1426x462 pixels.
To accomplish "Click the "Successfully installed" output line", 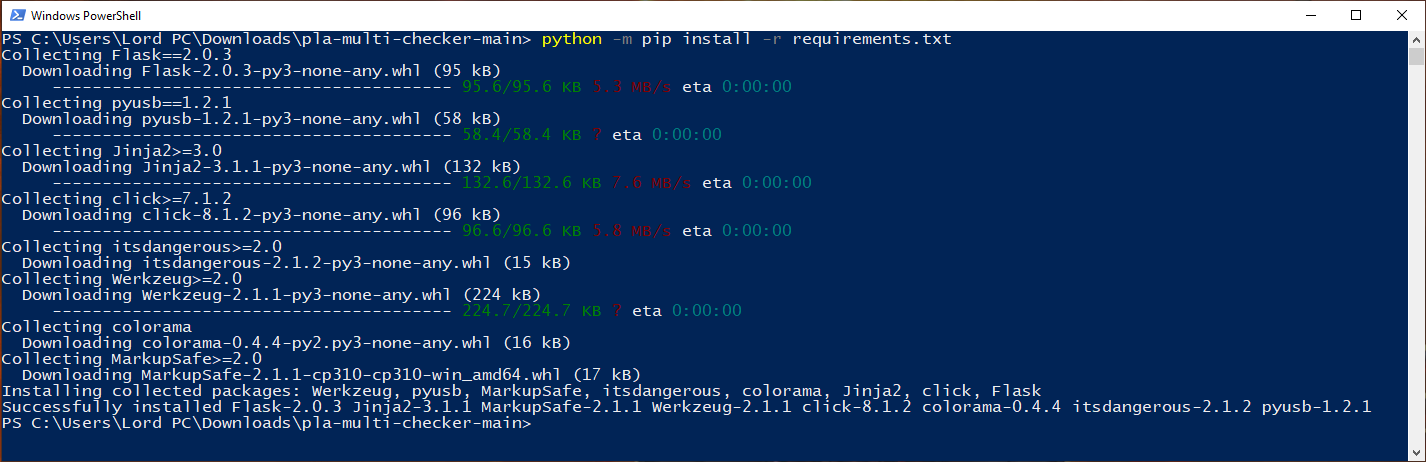I will (x=686, y=407).
